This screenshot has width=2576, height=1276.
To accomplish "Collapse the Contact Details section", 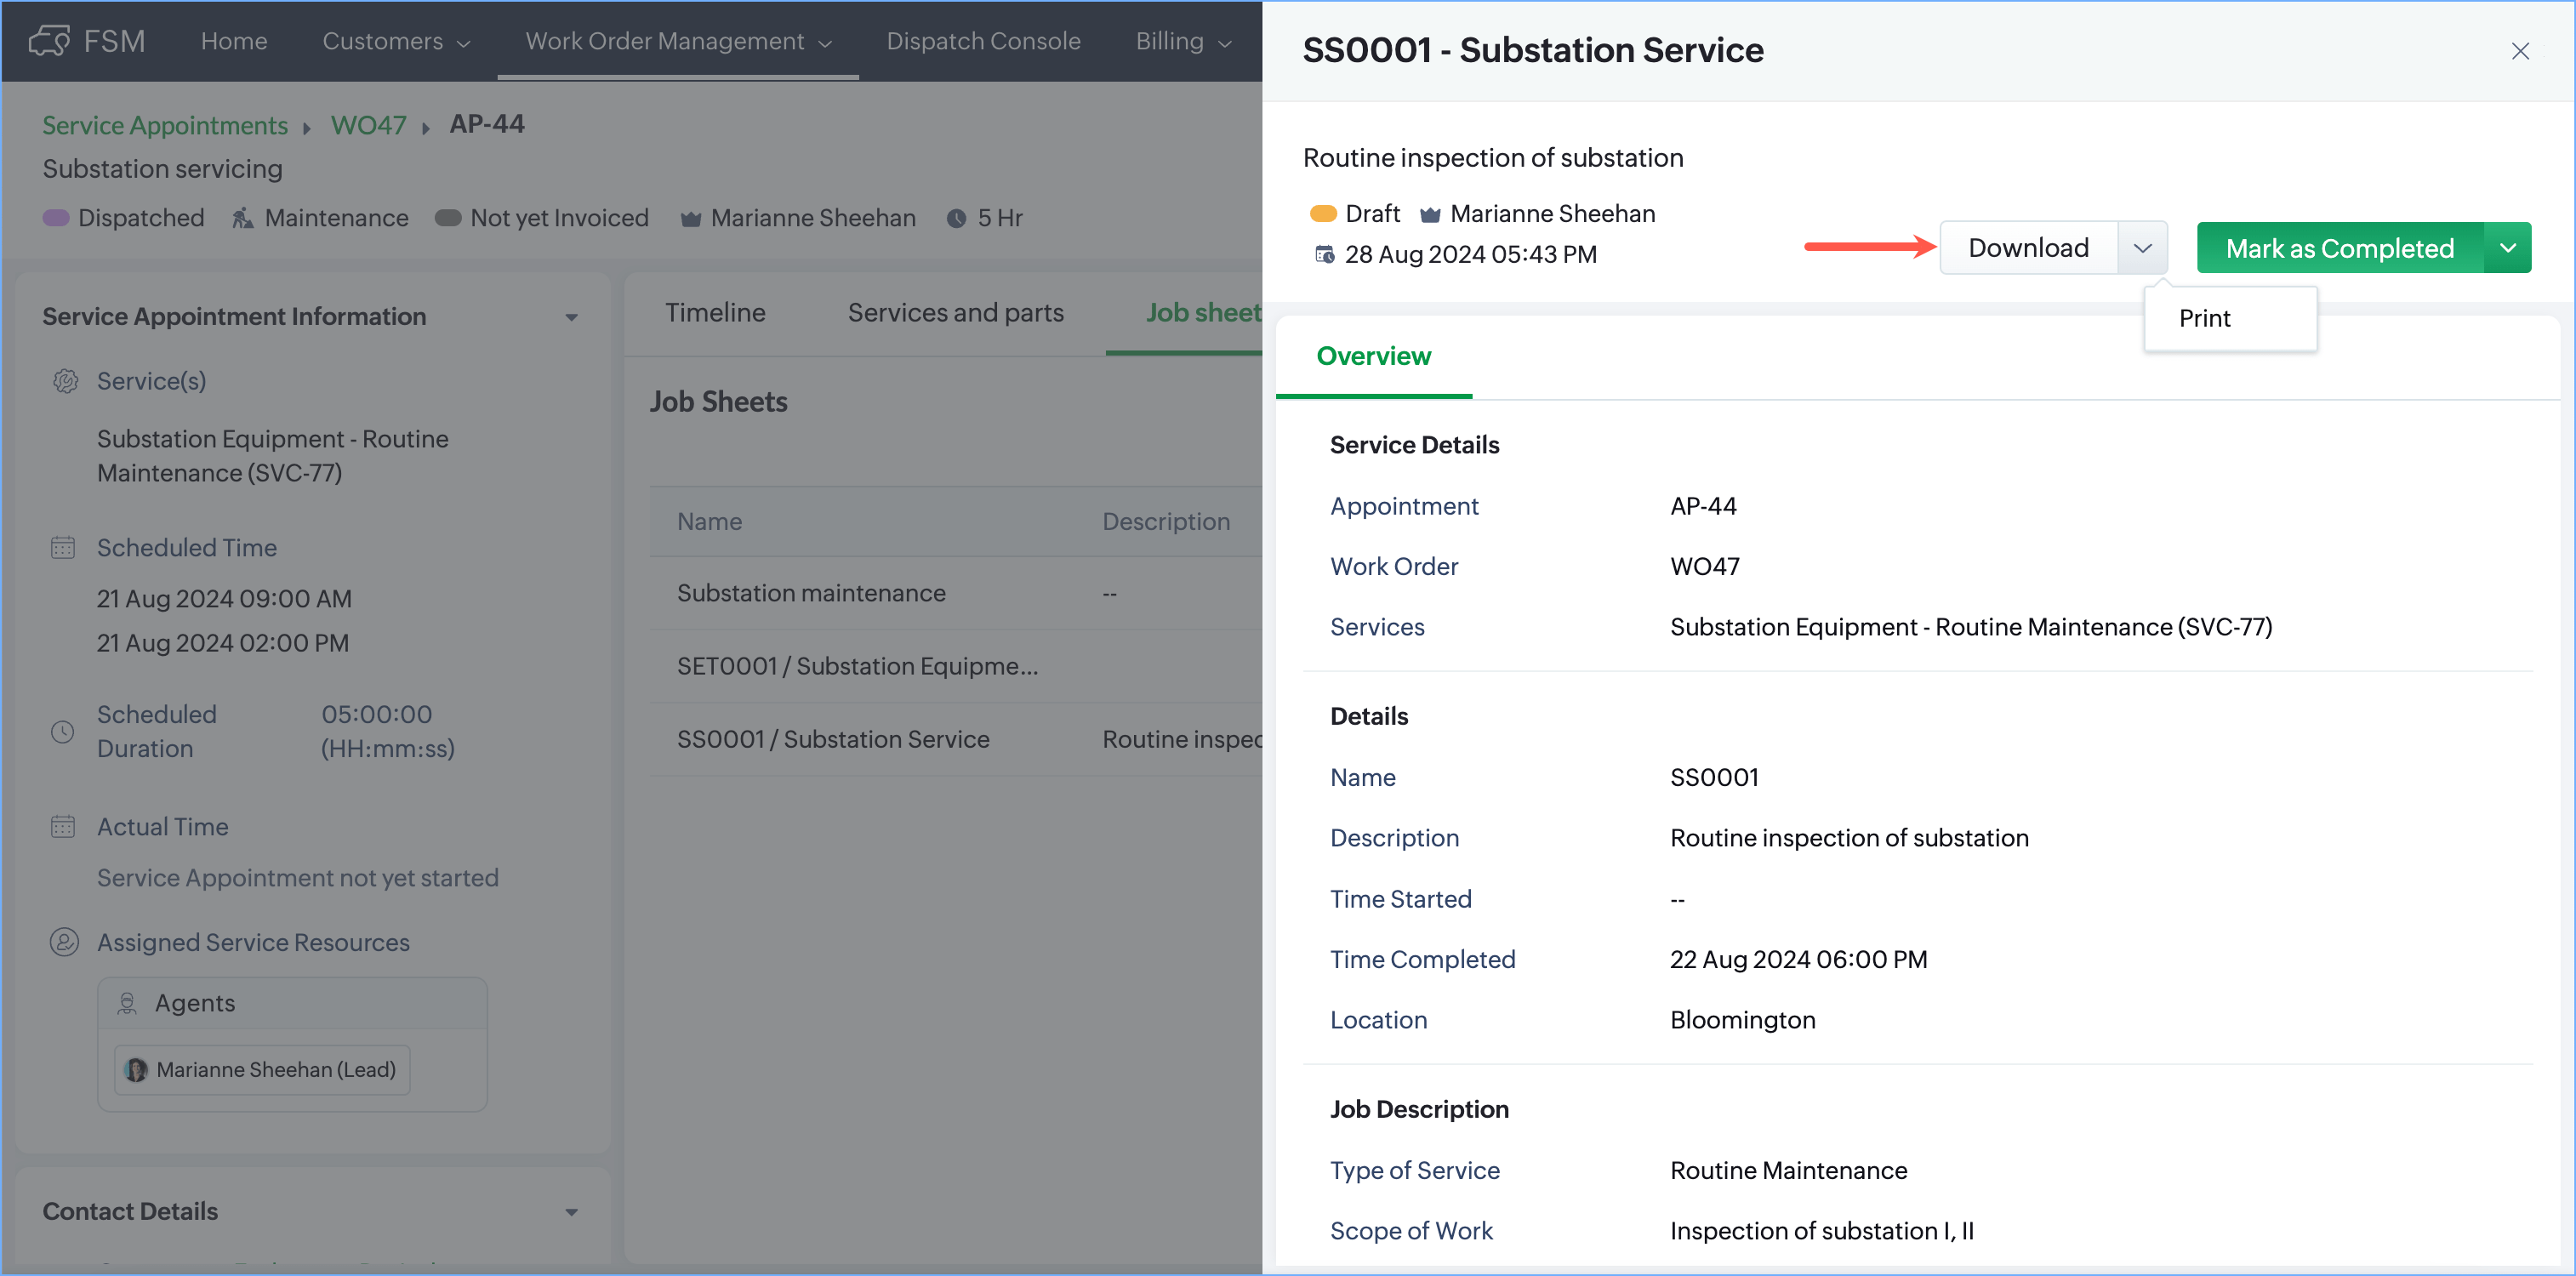I will coord(571,1211).
